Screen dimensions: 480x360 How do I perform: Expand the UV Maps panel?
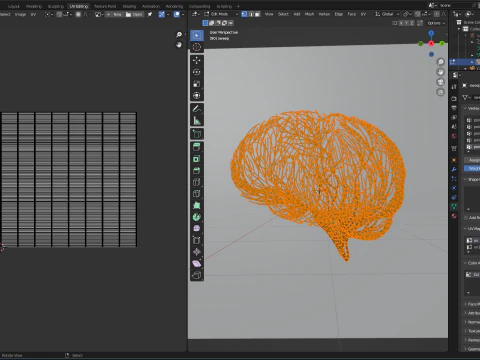(471, 229)
